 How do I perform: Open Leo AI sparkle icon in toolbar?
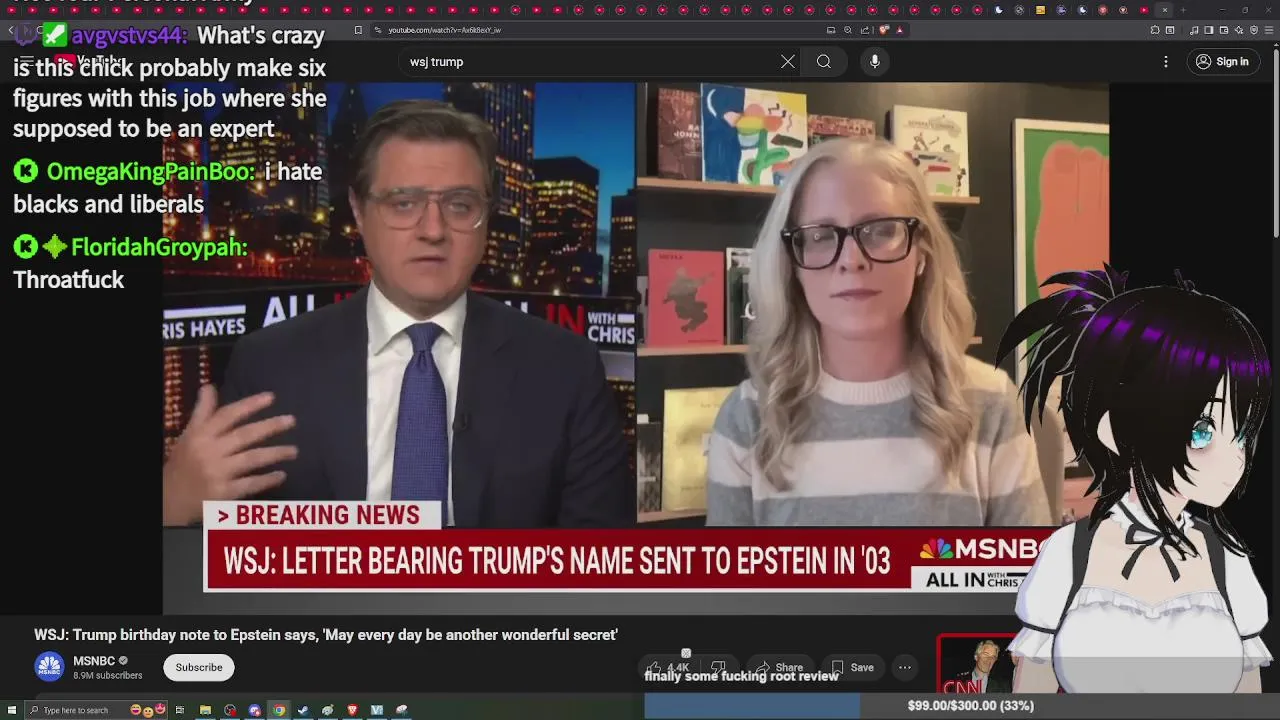point(1239,30)
